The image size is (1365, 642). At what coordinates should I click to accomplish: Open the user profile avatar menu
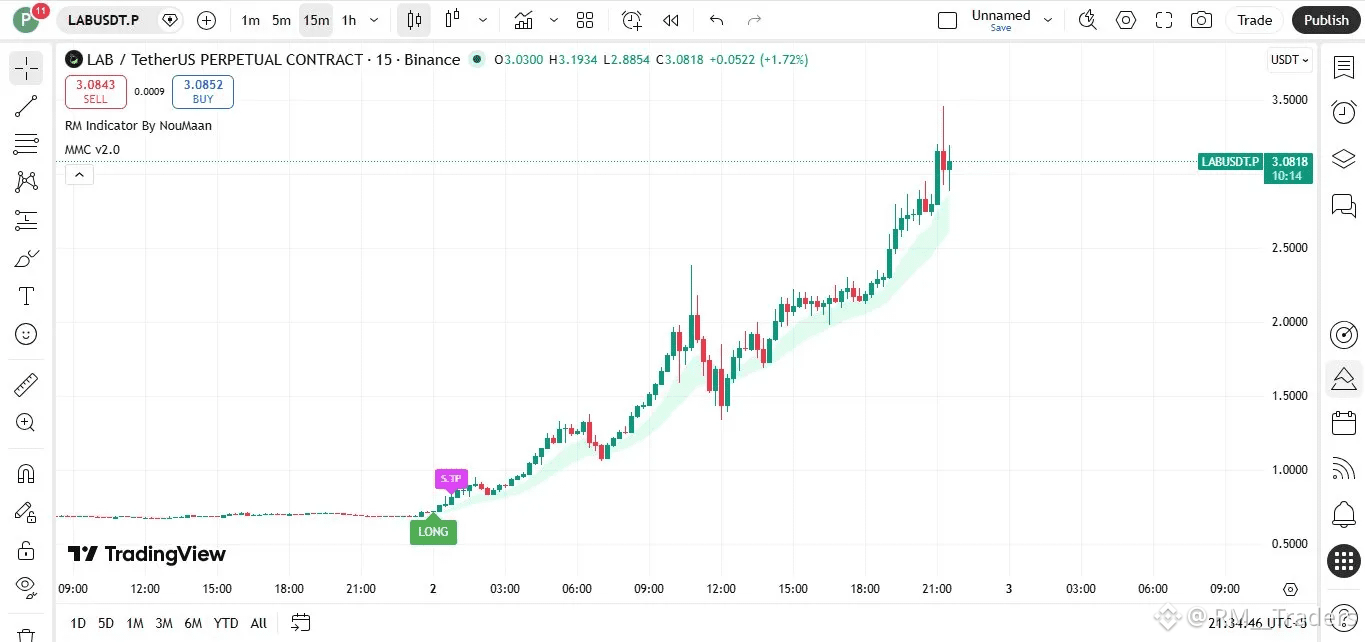pos(26,20)
